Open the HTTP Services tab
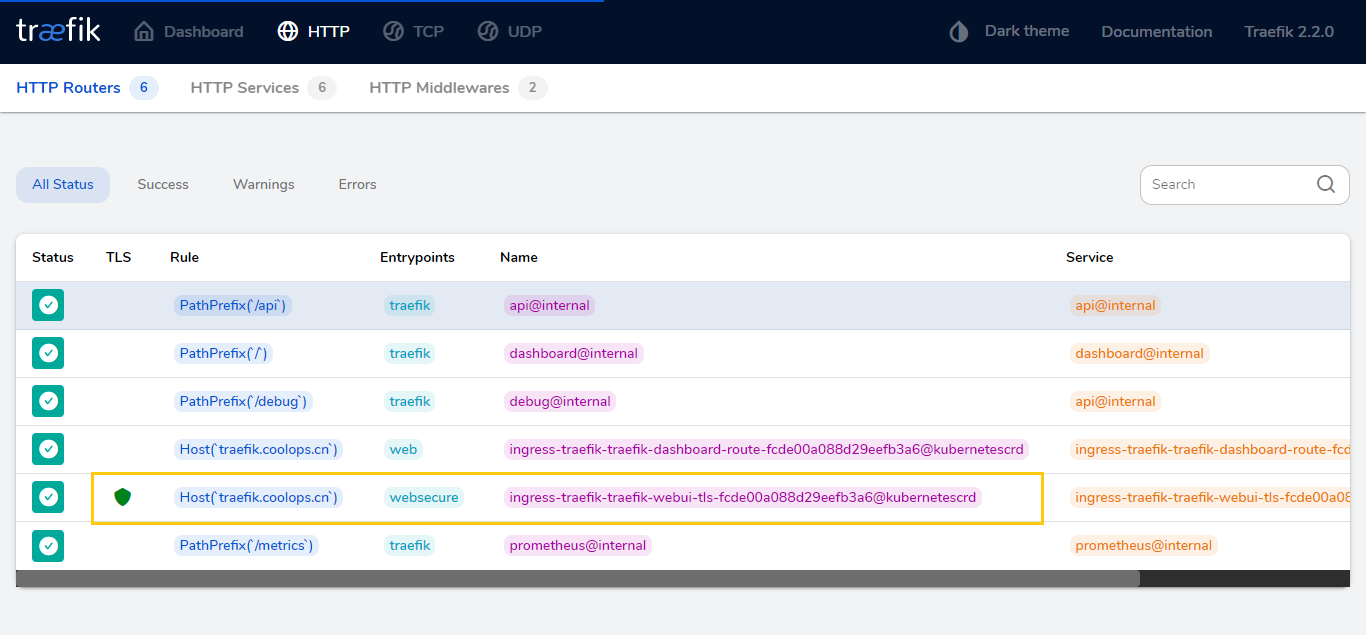Viewport: 1366px width, 635px height. [x=245, y=88]
